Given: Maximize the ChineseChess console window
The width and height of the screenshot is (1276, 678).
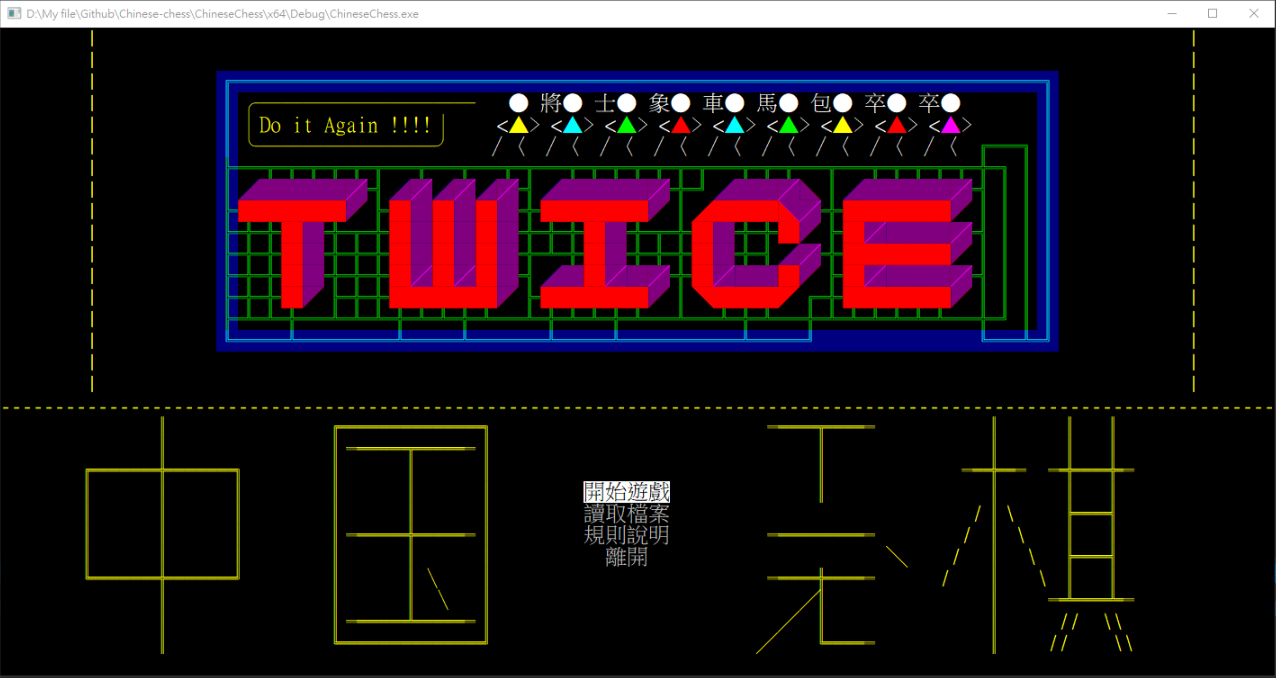Looking at the screenshot, I should click(1213, 13).
